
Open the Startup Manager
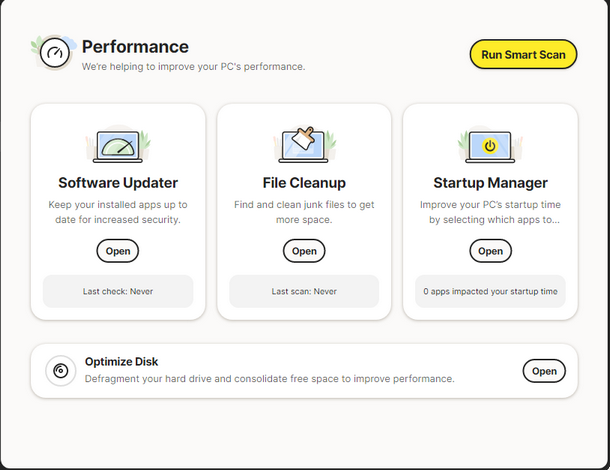(490, 251)
